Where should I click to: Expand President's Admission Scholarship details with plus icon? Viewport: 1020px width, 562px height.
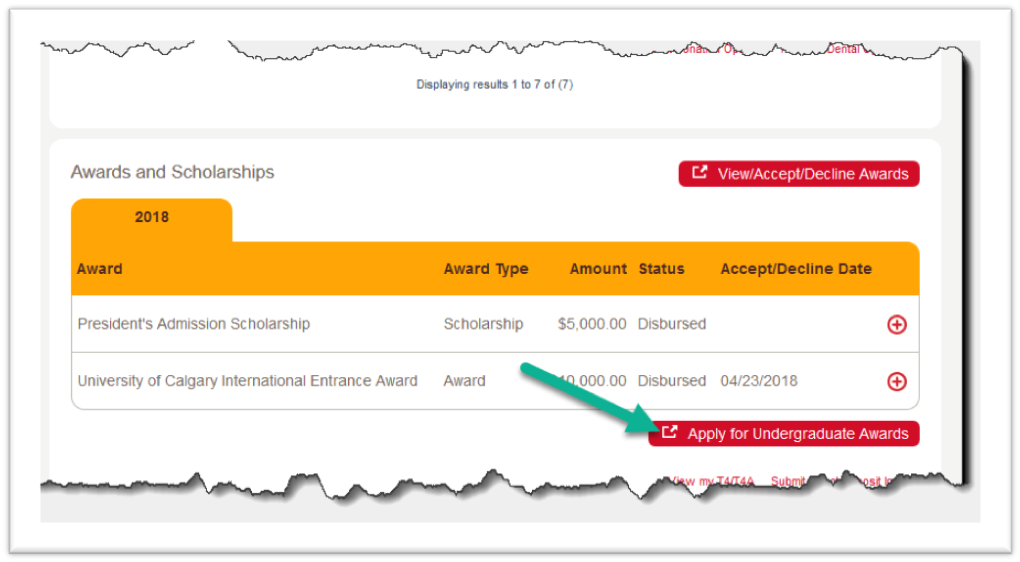[x=897, y=324]
